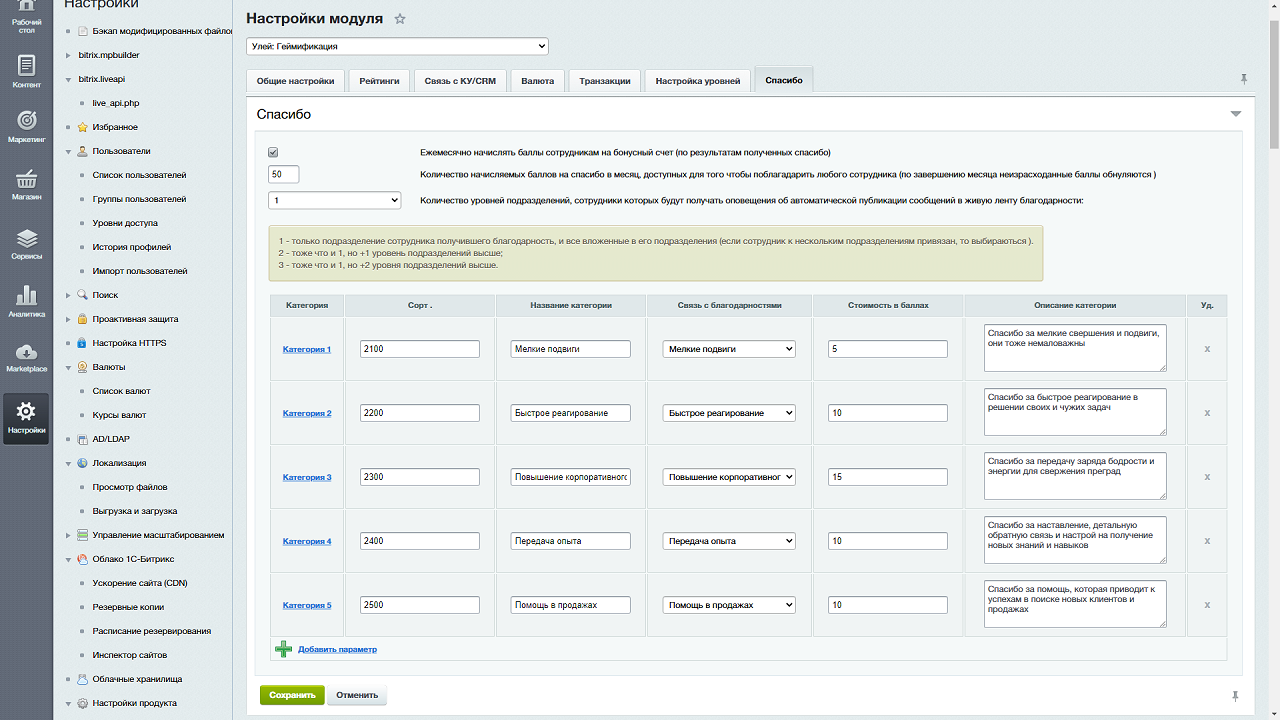This screenshot has height=720, width=1280.
Task: Open Аналитика chart icon
Action: coord(26,301)
